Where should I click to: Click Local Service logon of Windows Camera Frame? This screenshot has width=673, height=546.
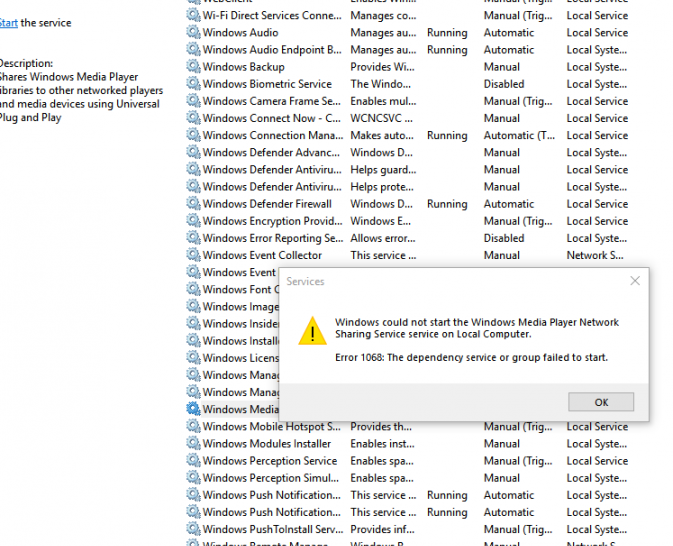point(597,101)
